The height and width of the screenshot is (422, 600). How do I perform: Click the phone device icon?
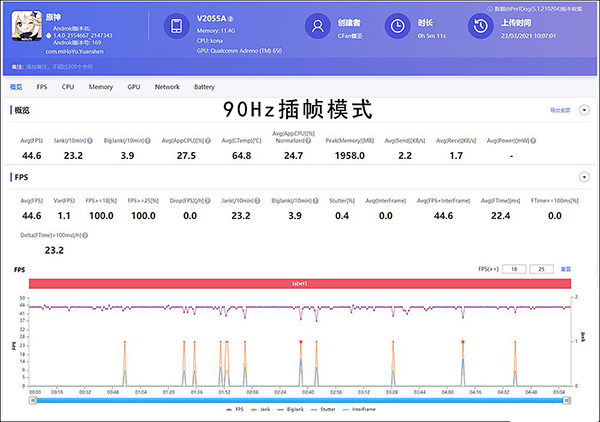(x=175, y=27)
